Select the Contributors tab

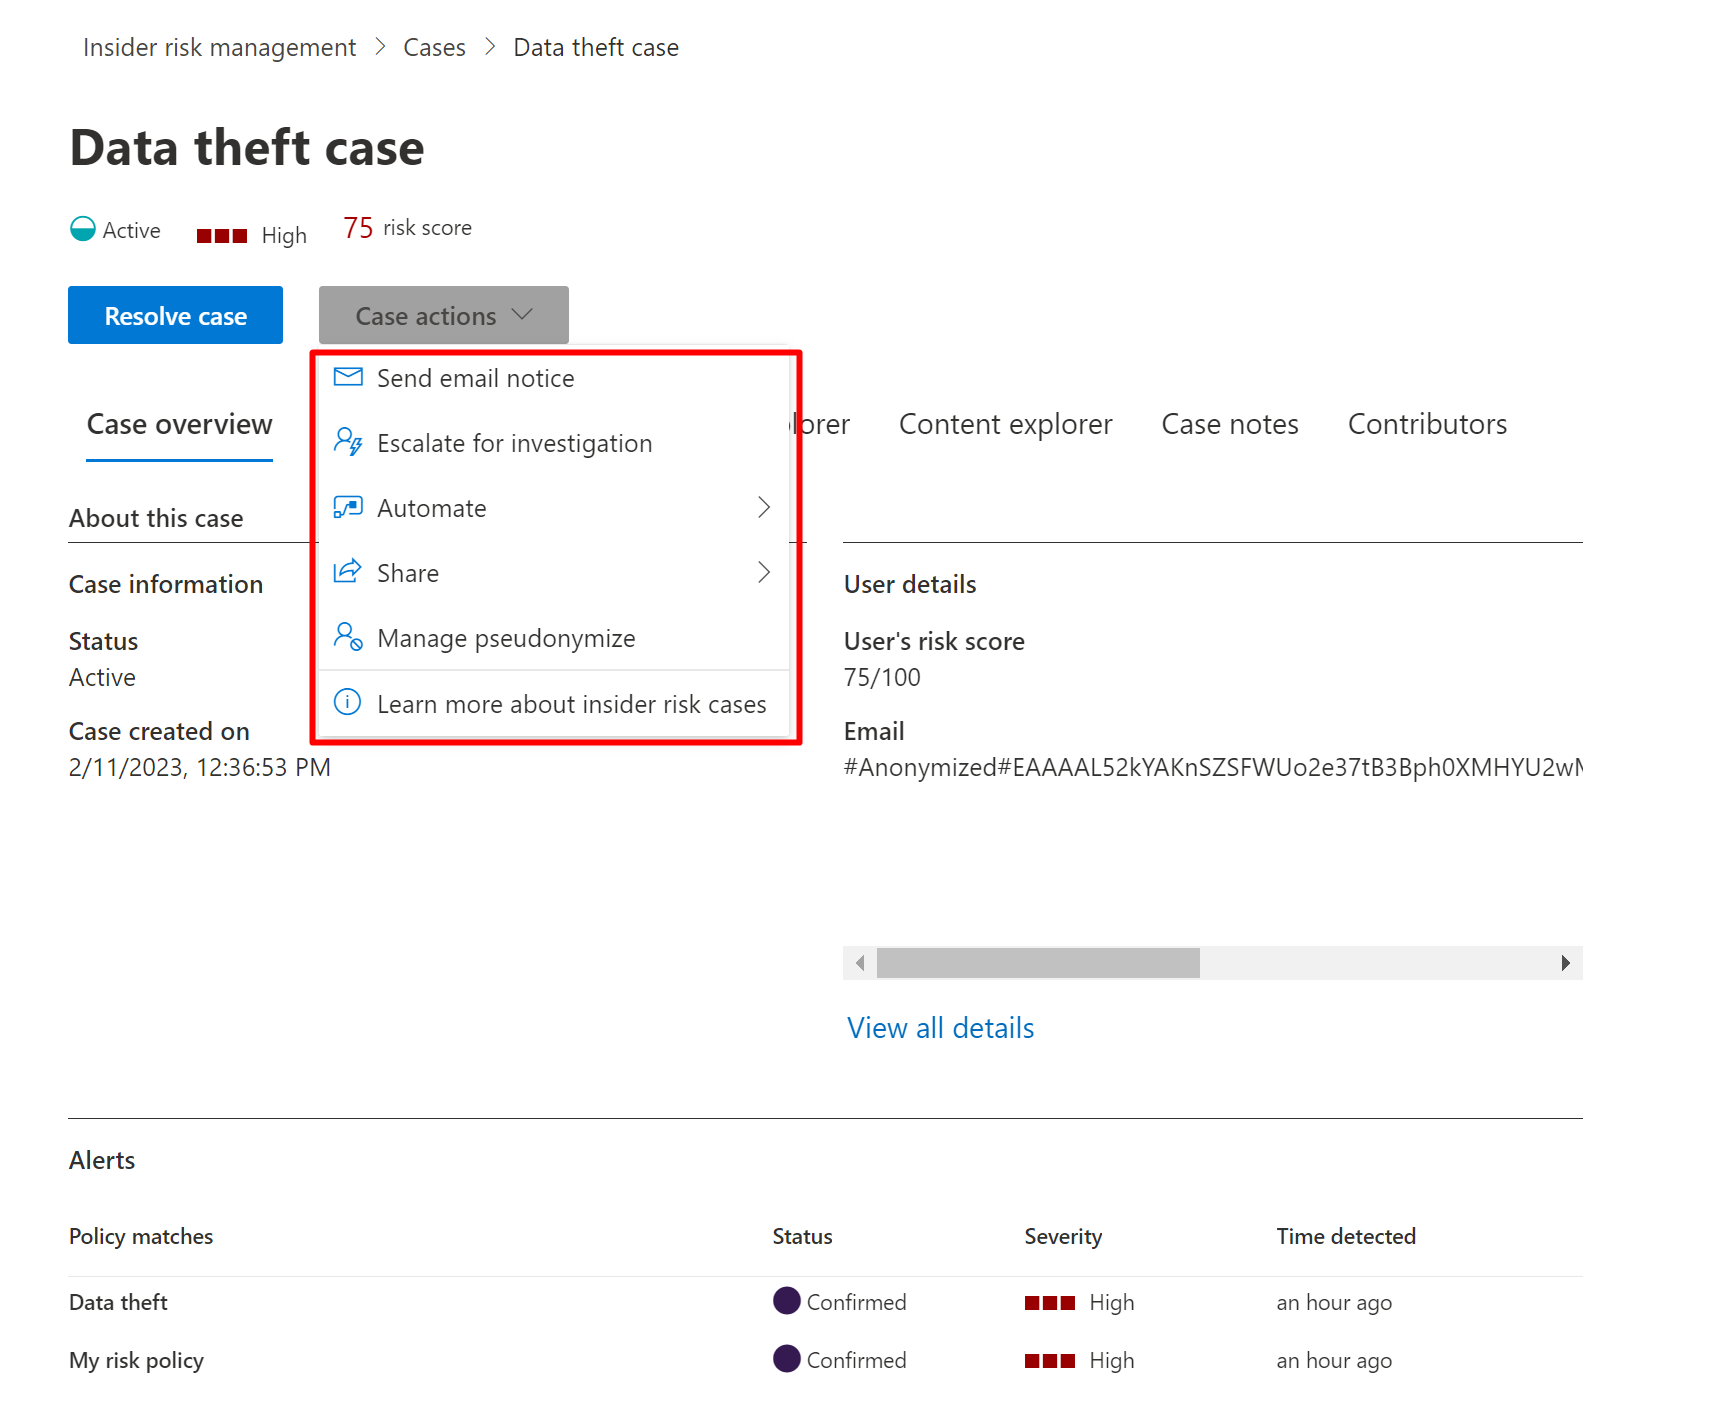pyautogui.click(x=1427, y=424)
